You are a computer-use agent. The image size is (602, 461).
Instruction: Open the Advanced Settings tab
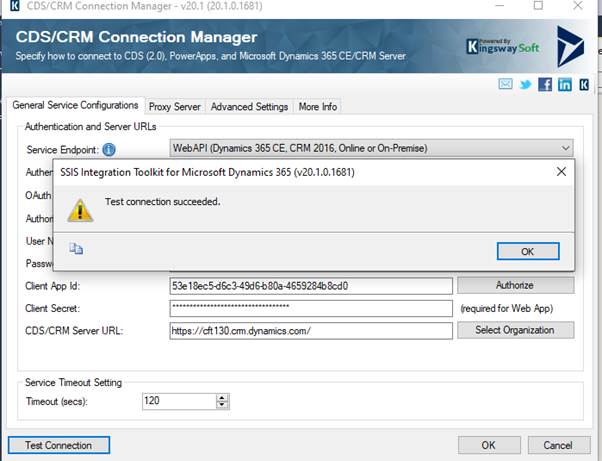pos(250,107)
